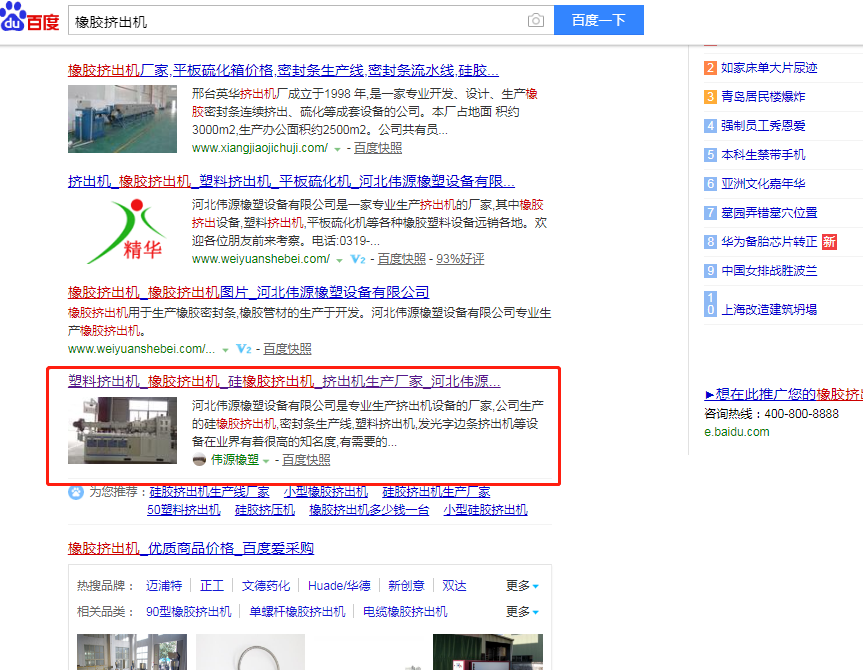Viewport: 863px width, 670px height.
Task: Open result 橡胶挤出机_橡胶挤出机图片_河北伟源橡塑设备有限公司
Action: [248, 292]
